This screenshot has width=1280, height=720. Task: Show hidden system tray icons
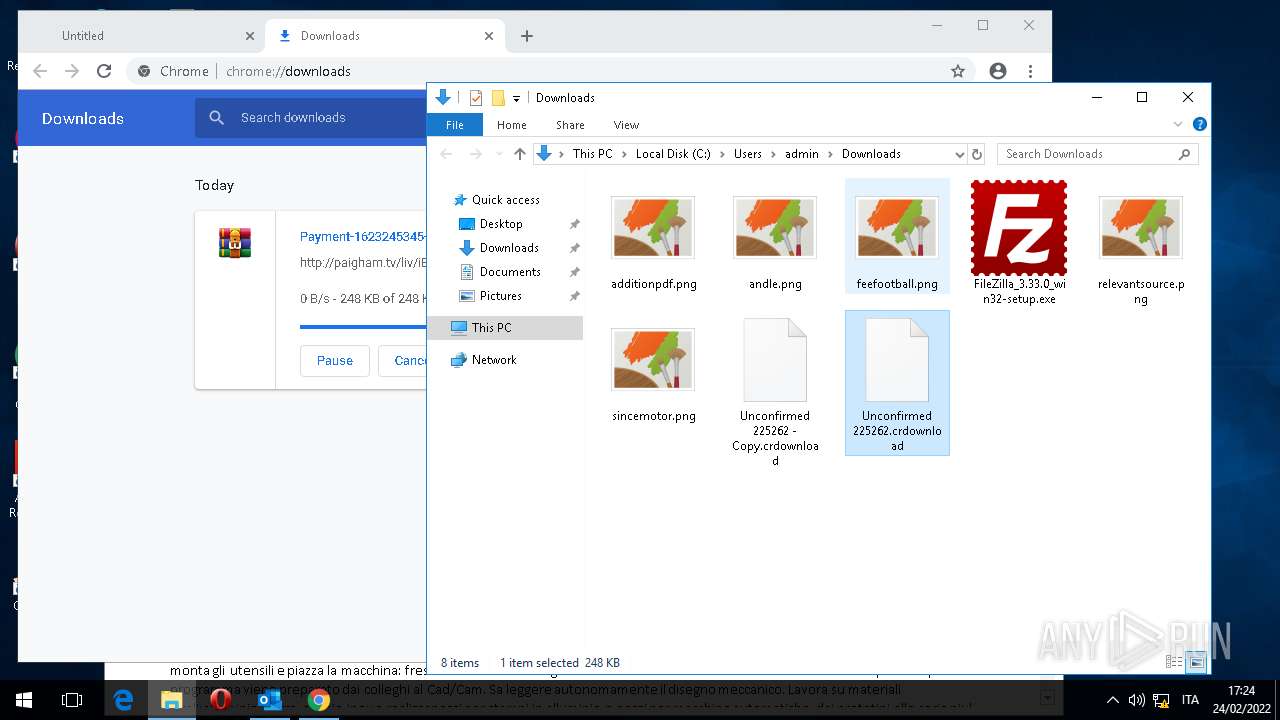[1112, 700]
